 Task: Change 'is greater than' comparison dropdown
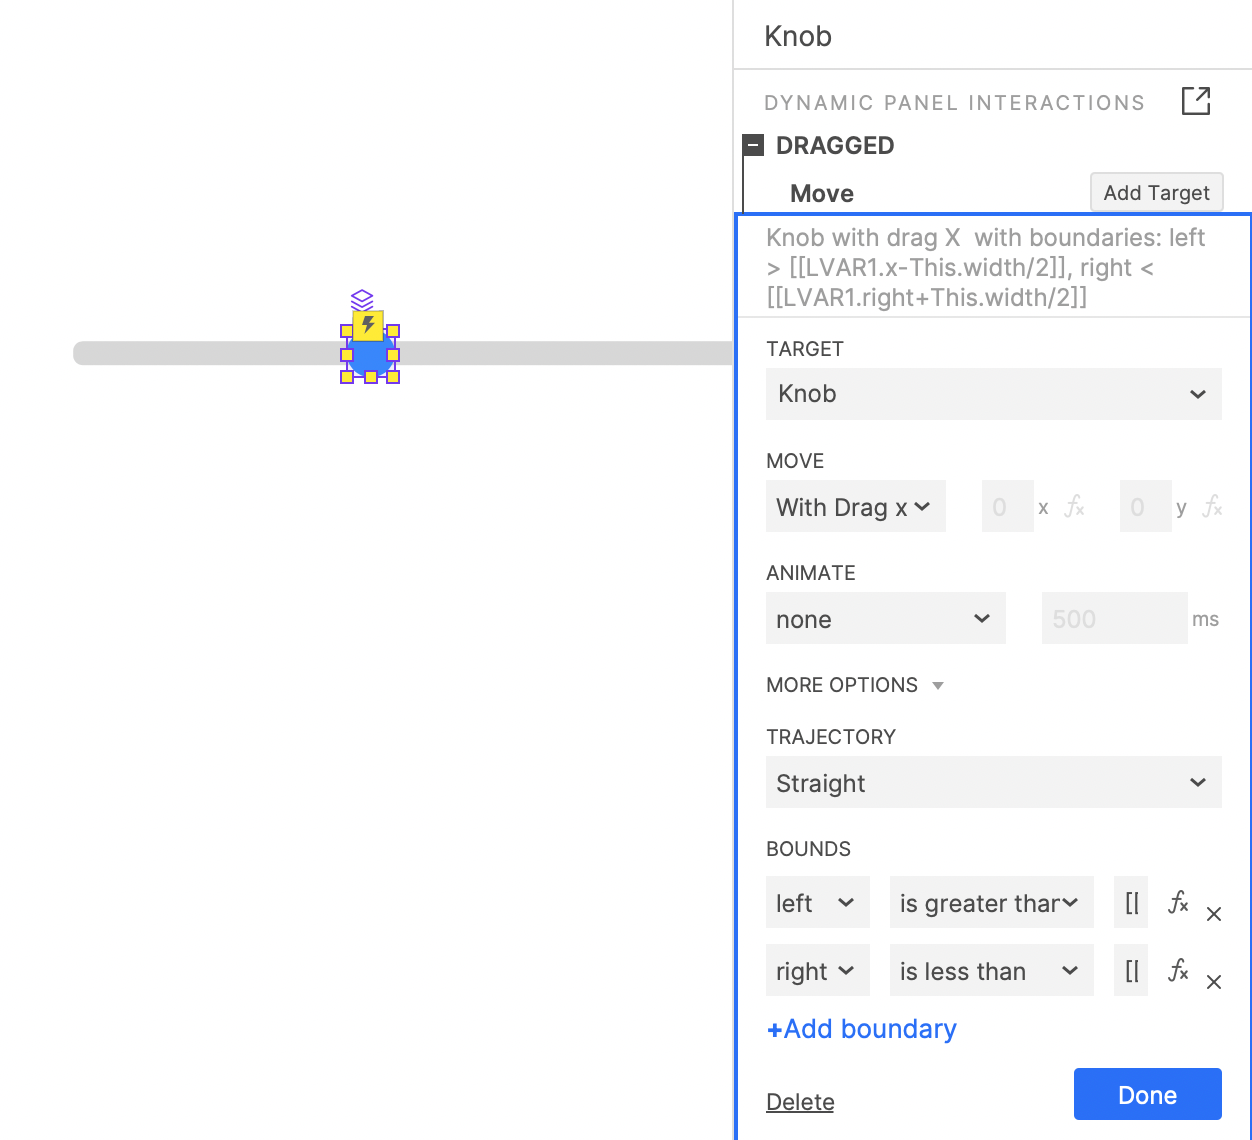coord(990,903)
